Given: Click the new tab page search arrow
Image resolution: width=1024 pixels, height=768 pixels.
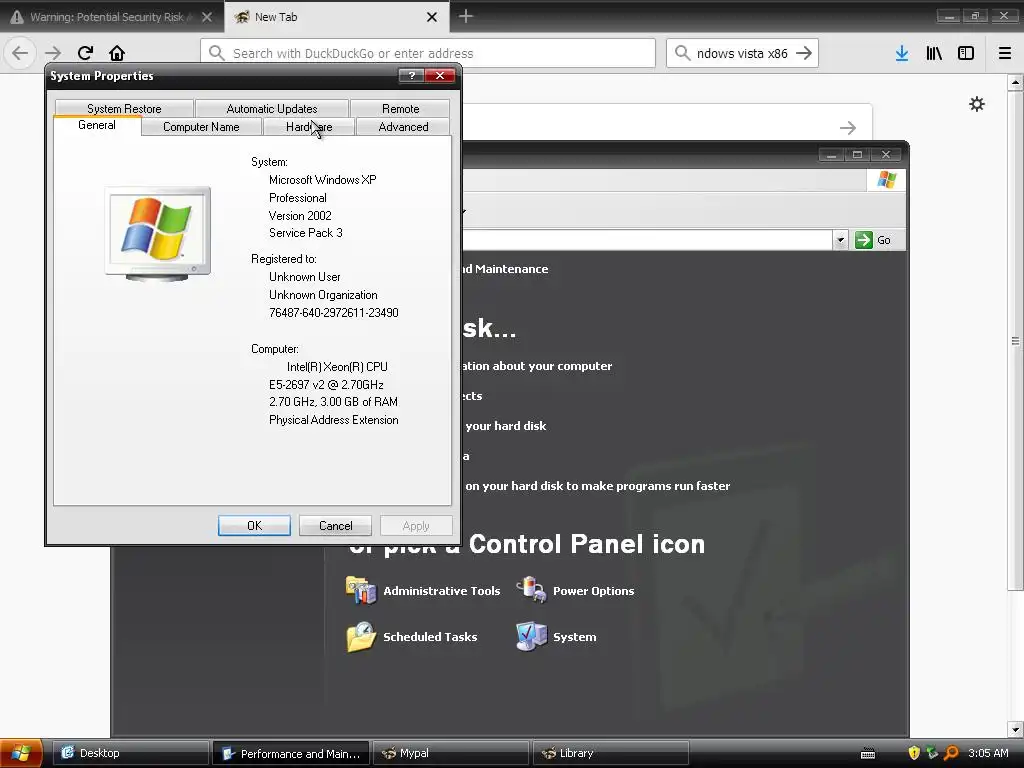Looking at the screenshot, I should tap(848, 127).
